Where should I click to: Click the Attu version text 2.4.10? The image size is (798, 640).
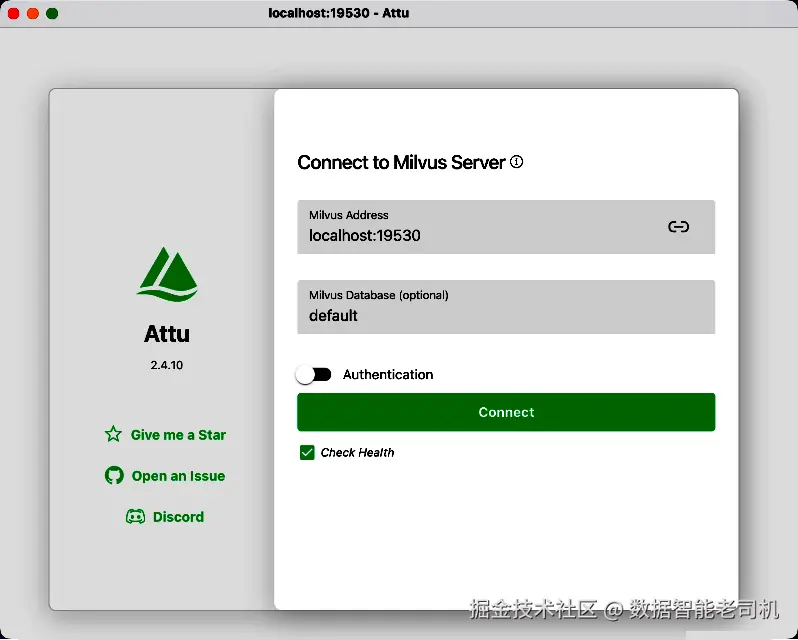point(166,365)
